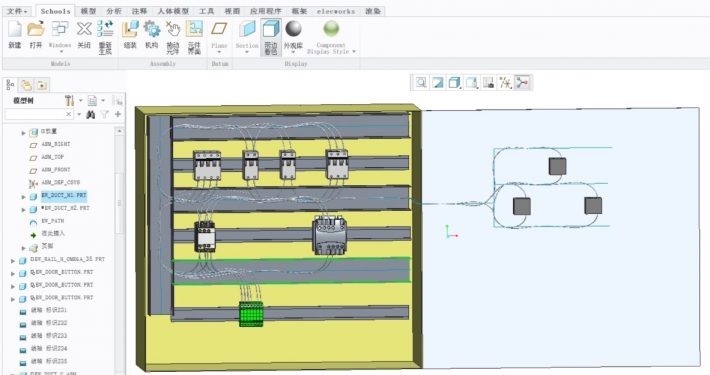This screenshot has width=710, height=375.
Task: Click the 拖动元件 drag components hand icon
Action: [x=173, y=37]
